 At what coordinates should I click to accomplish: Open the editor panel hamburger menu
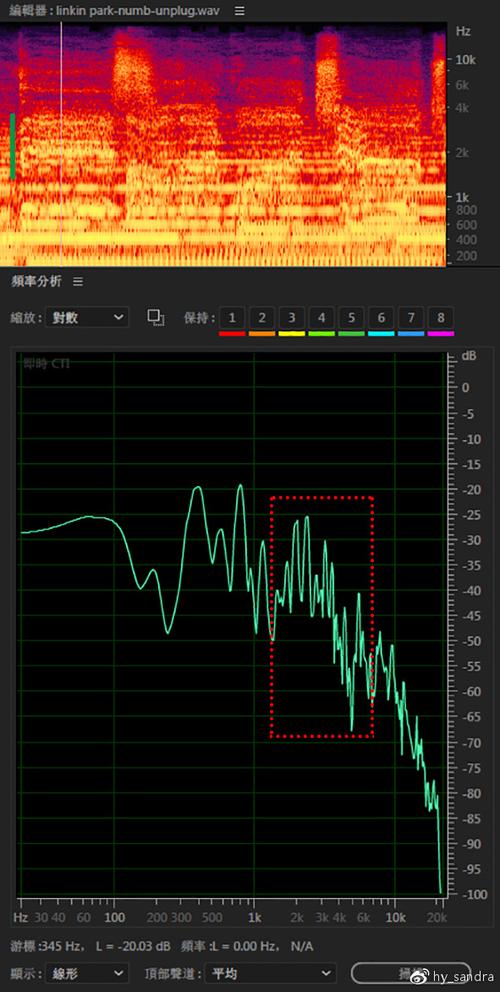click(239, 11)
